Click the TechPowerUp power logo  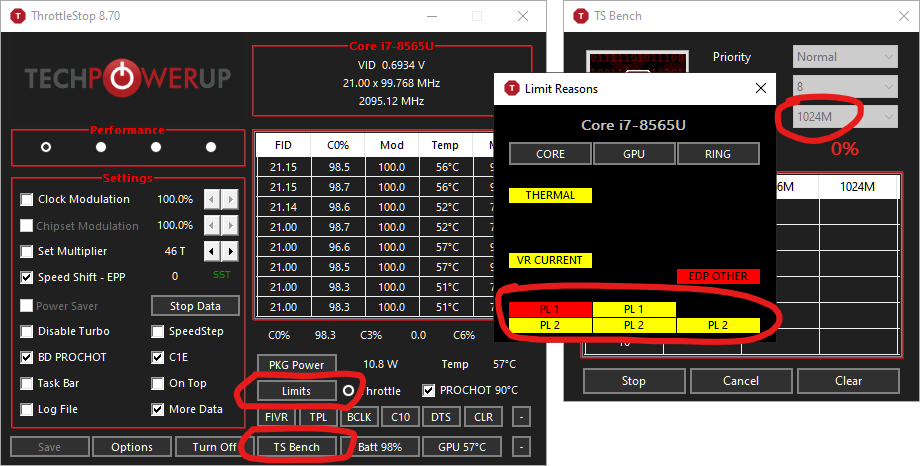121,77
